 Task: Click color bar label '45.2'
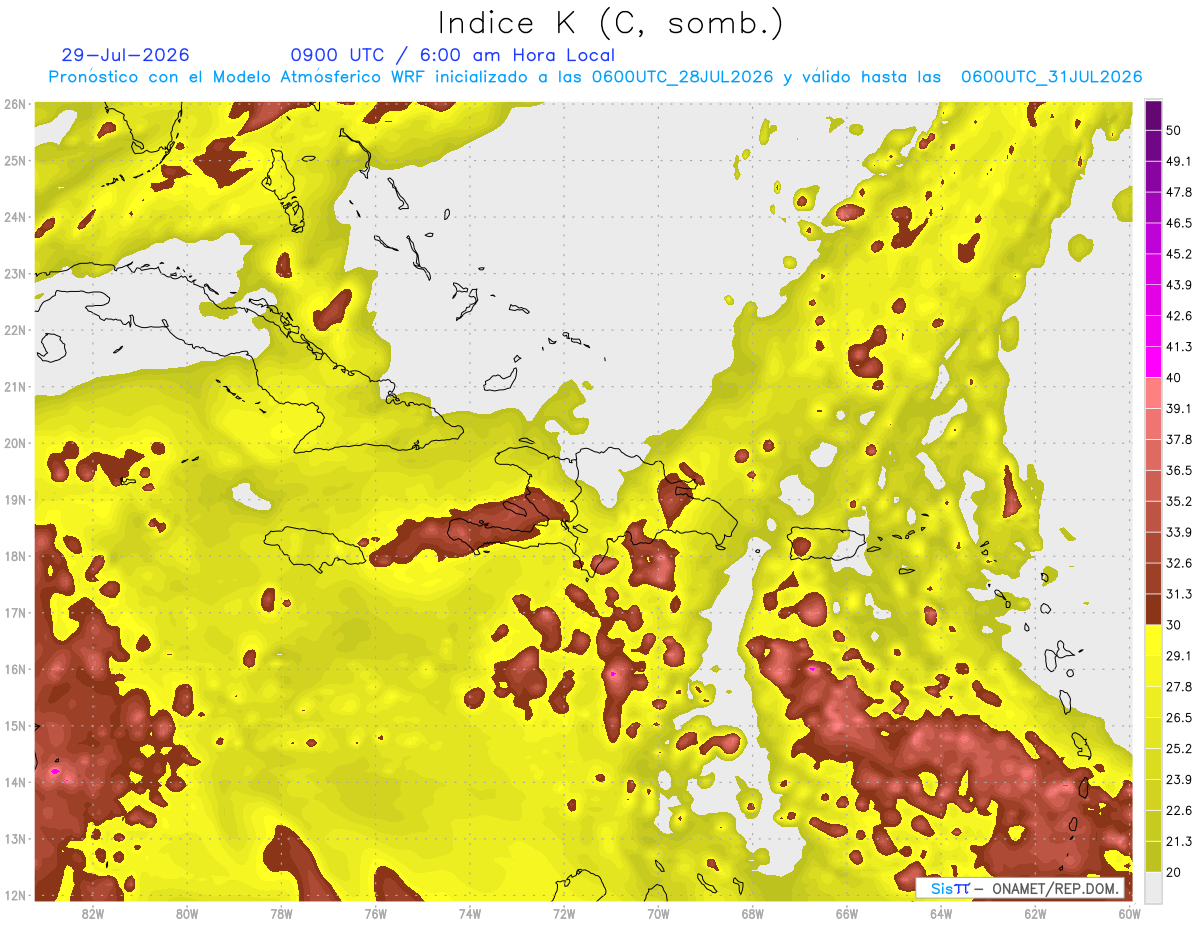pos(1178,254)
